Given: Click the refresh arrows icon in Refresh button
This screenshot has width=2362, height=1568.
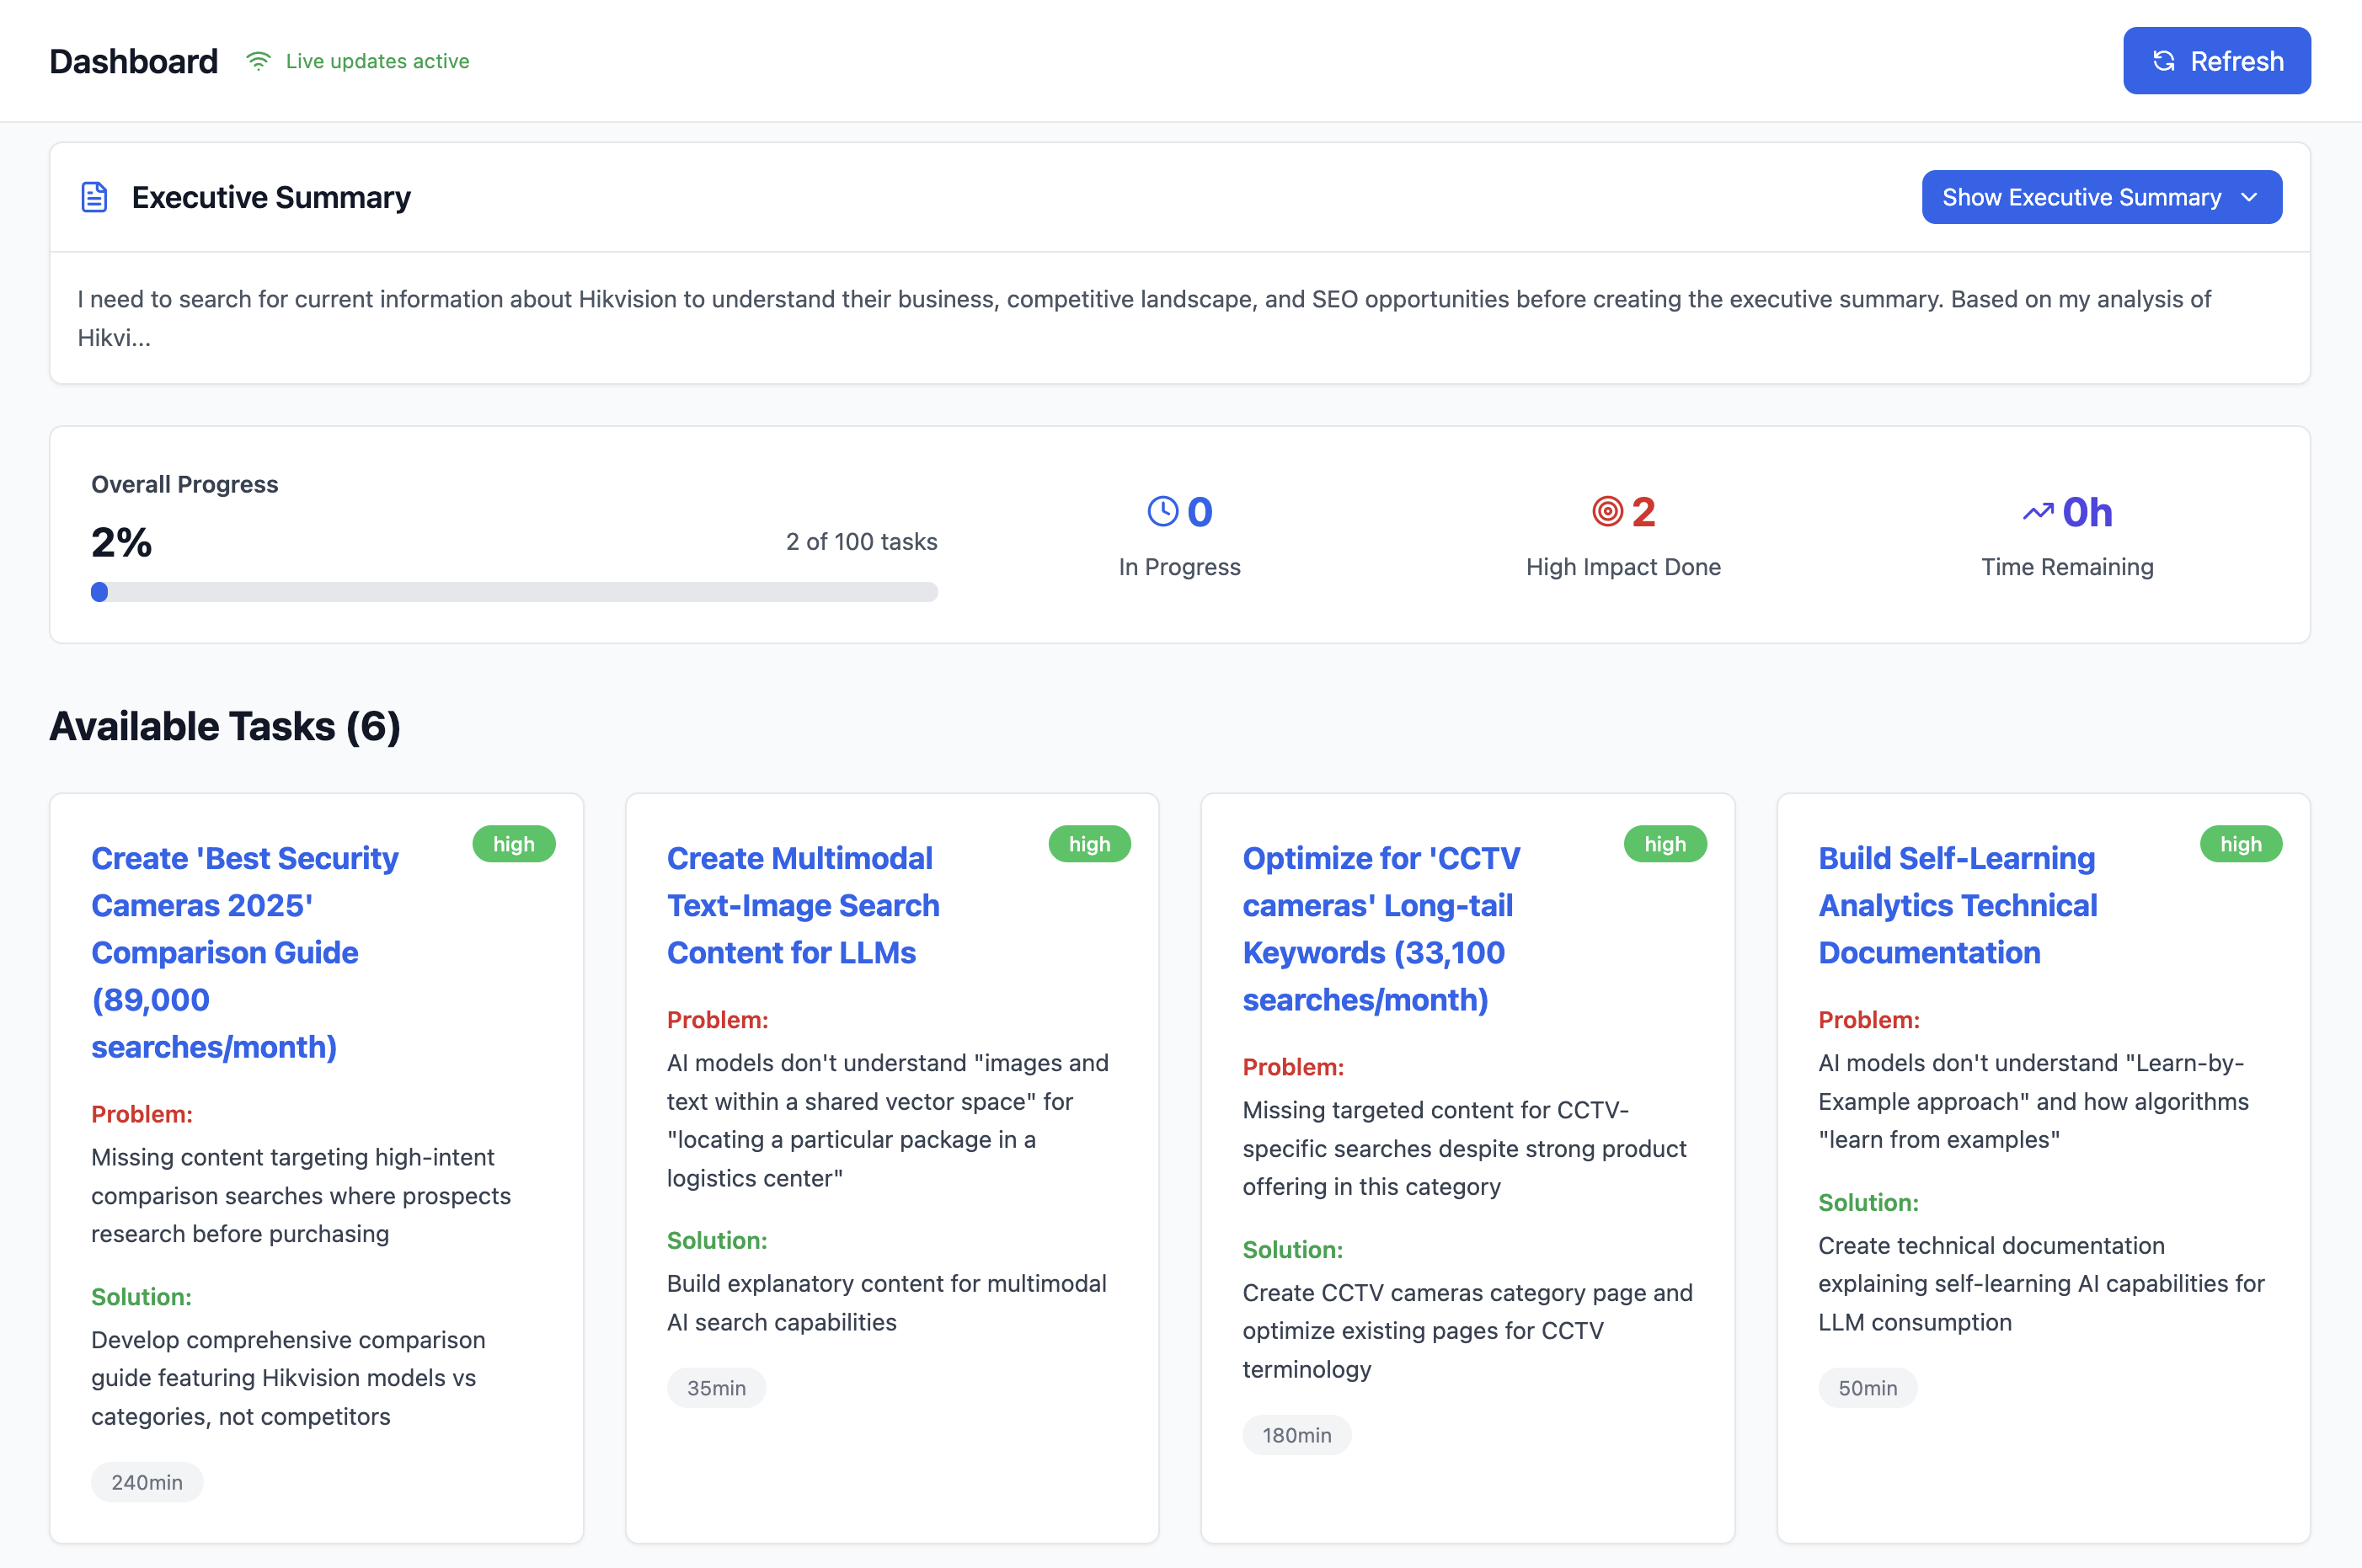Looking at the screenshot, I should point(2162,61).
